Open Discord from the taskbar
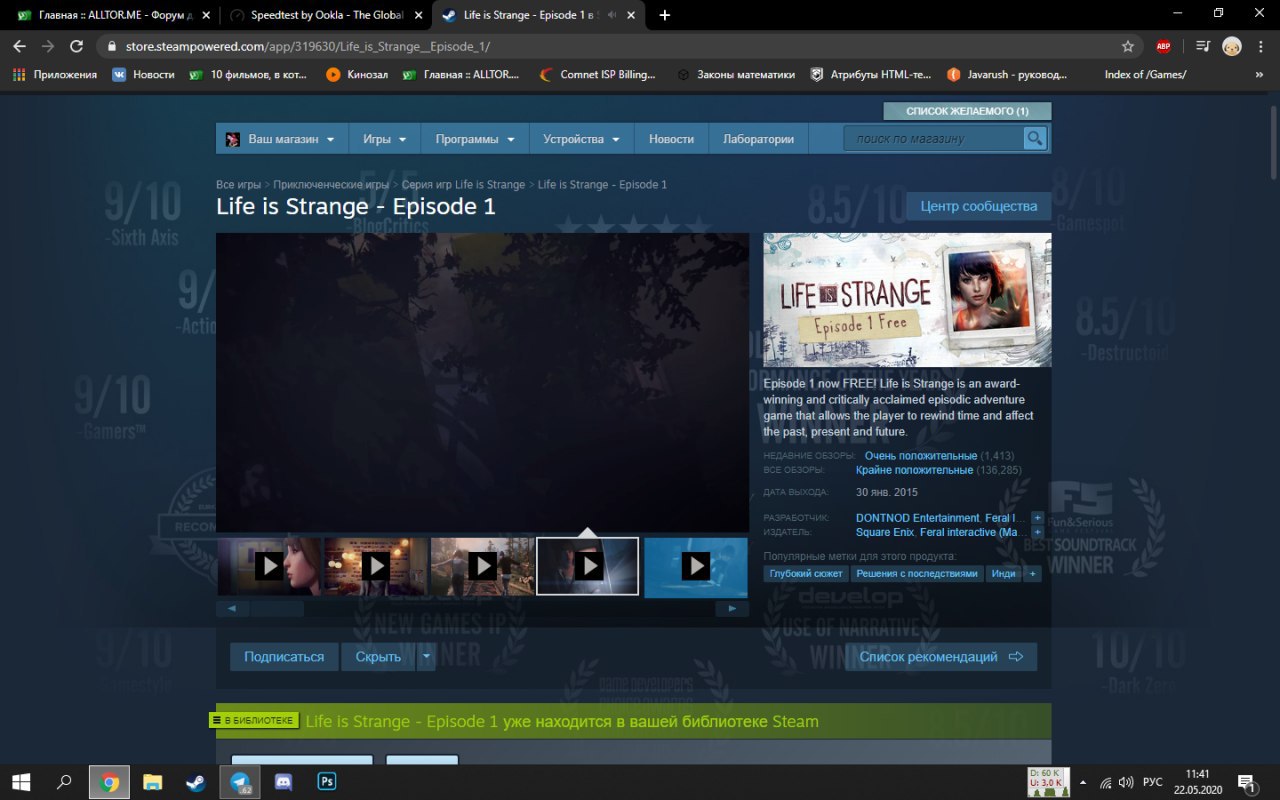This screenshot has width=1280, height=800. (283, 782)
